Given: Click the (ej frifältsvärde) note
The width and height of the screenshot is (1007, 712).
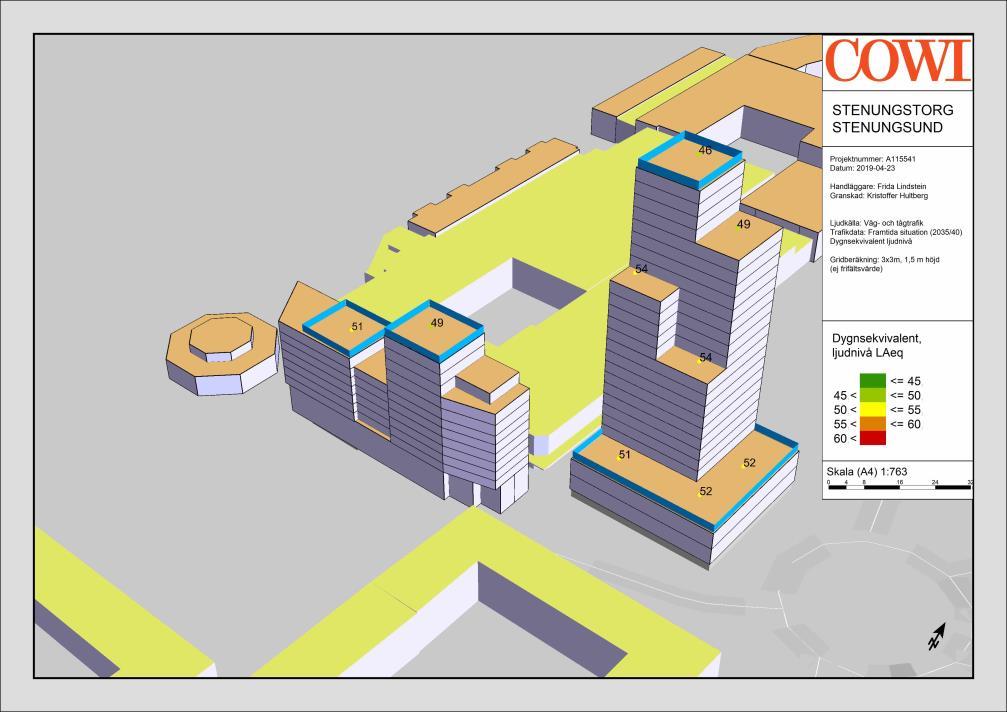Looking at the screenshot, I should 856,268.
